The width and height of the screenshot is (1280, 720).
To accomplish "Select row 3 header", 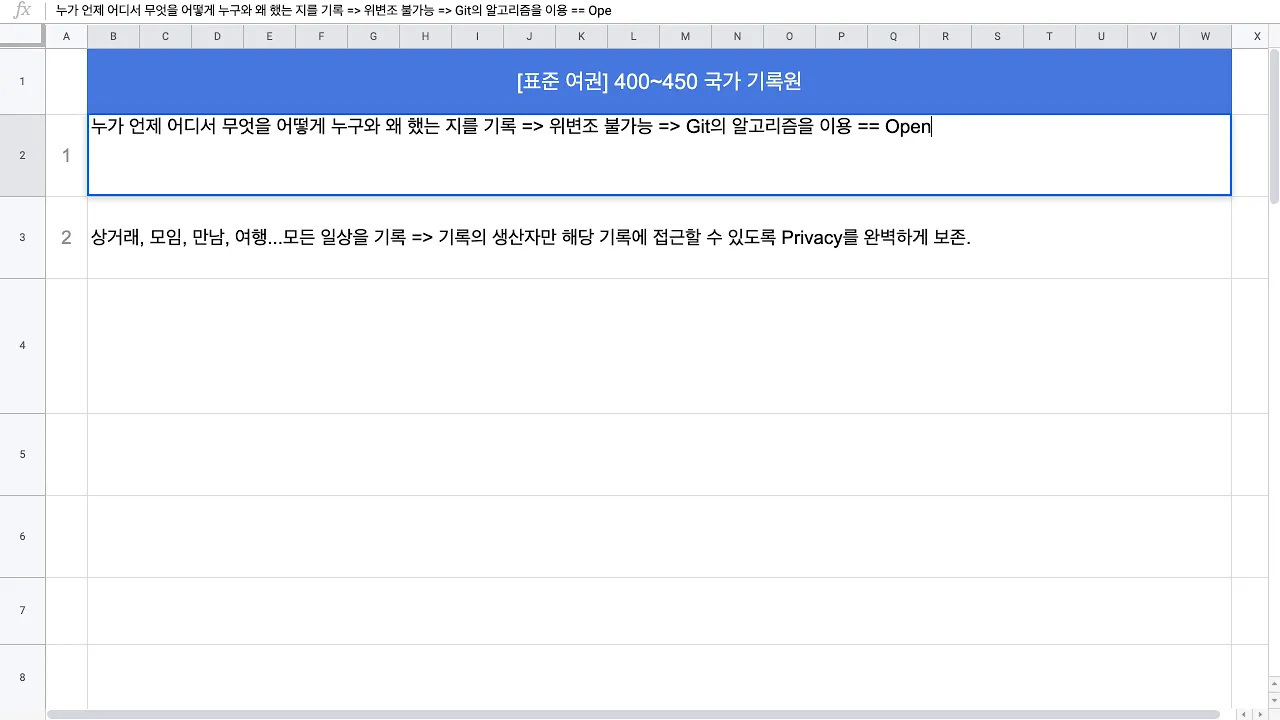I will 22,237.
